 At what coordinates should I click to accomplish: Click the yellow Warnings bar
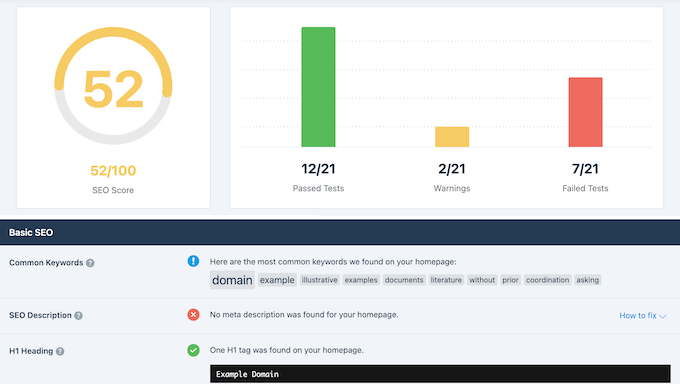tap(452, 137)
